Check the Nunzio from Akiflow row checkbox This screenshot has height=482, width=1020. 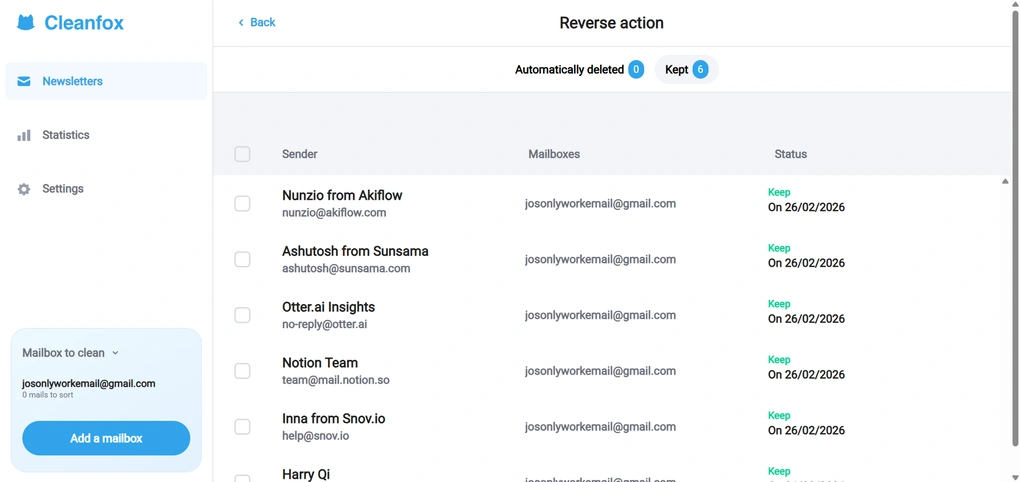[x=242, y=204]
